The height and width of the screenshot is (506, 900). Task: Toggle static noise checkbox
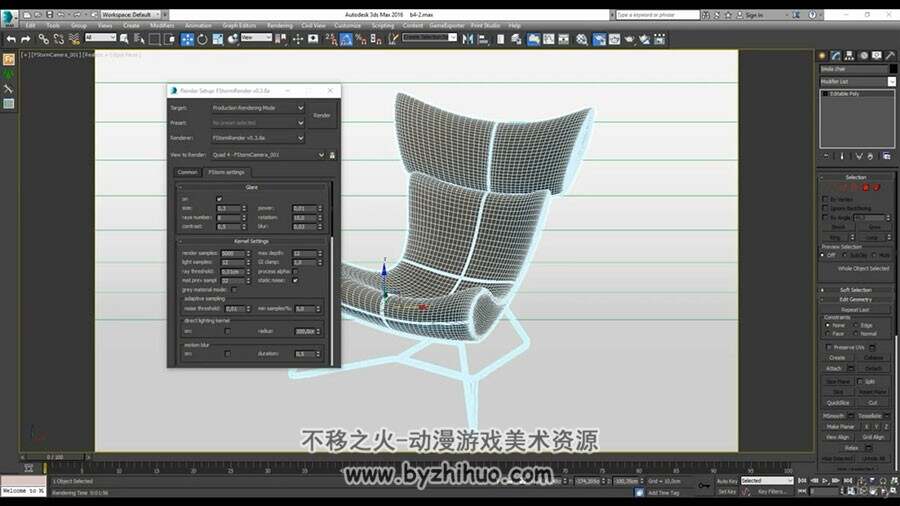pos(295,281)
